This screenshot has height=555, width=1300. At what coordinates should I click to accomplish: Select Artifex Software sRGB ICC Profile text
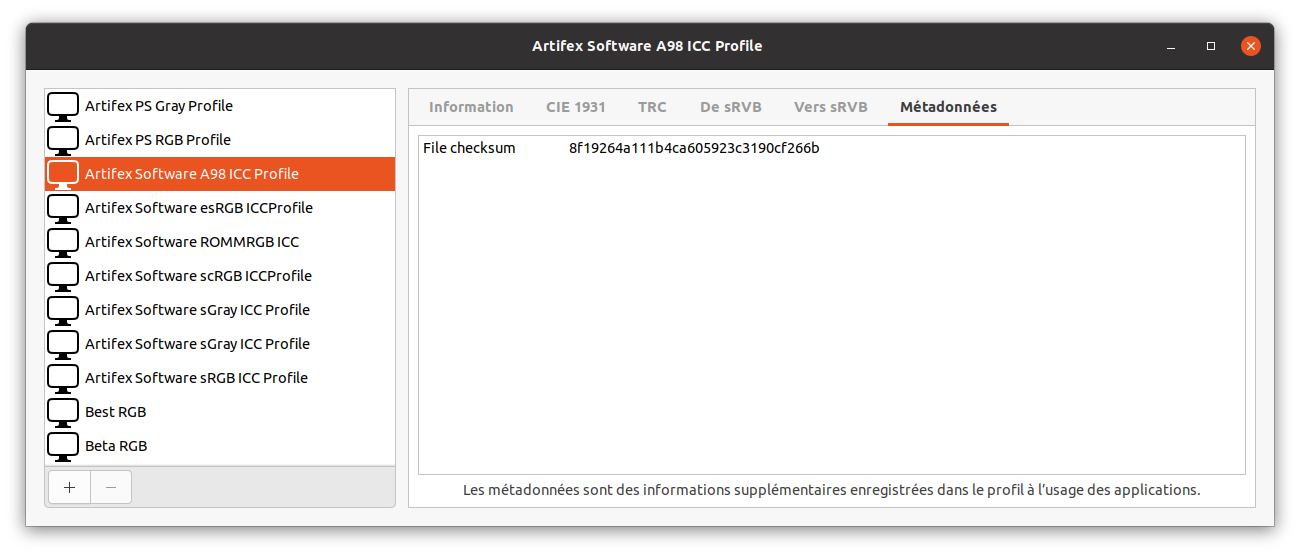196,378
